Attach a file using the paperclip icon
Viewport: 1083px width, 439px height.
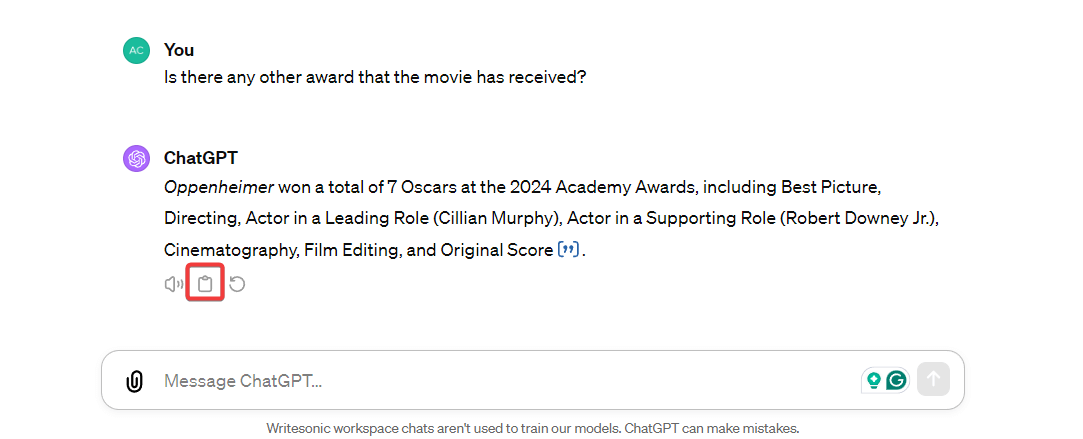click(134, 381)
